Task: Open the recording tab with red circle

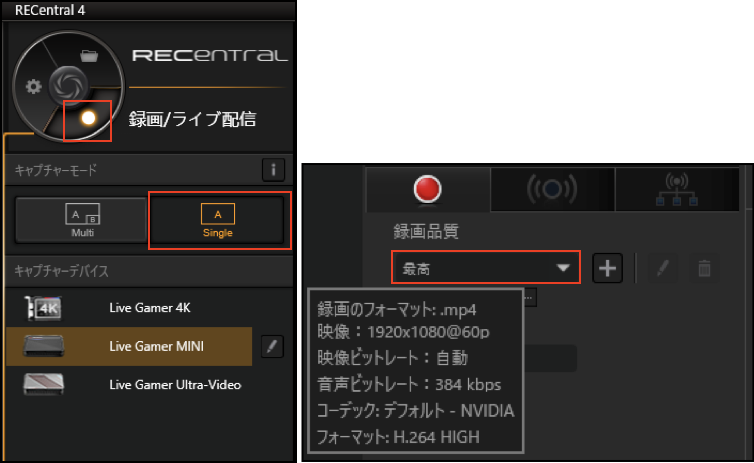Action: pos(427,189)
